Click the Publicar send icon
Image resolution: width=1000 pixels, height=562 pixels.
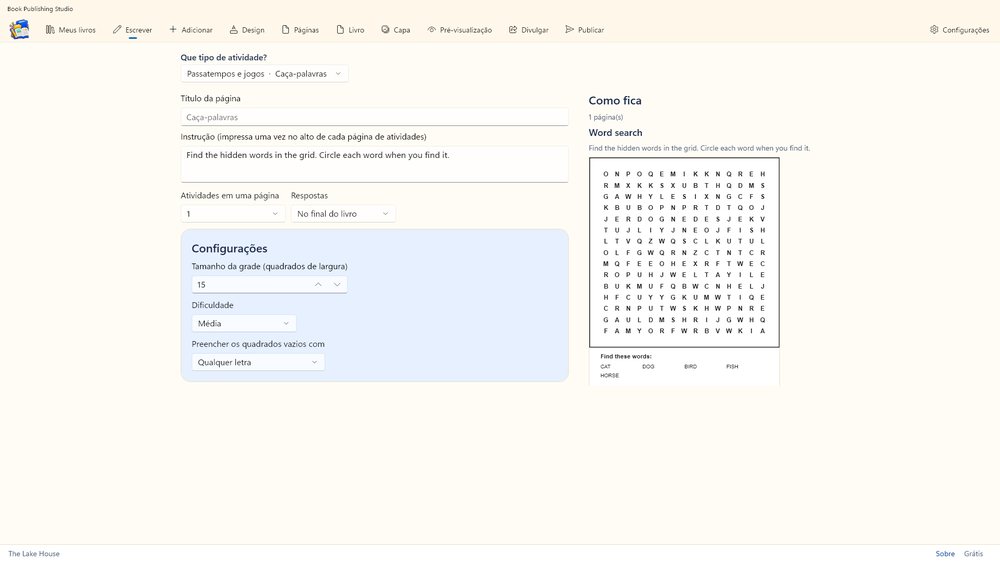point(570,29)
